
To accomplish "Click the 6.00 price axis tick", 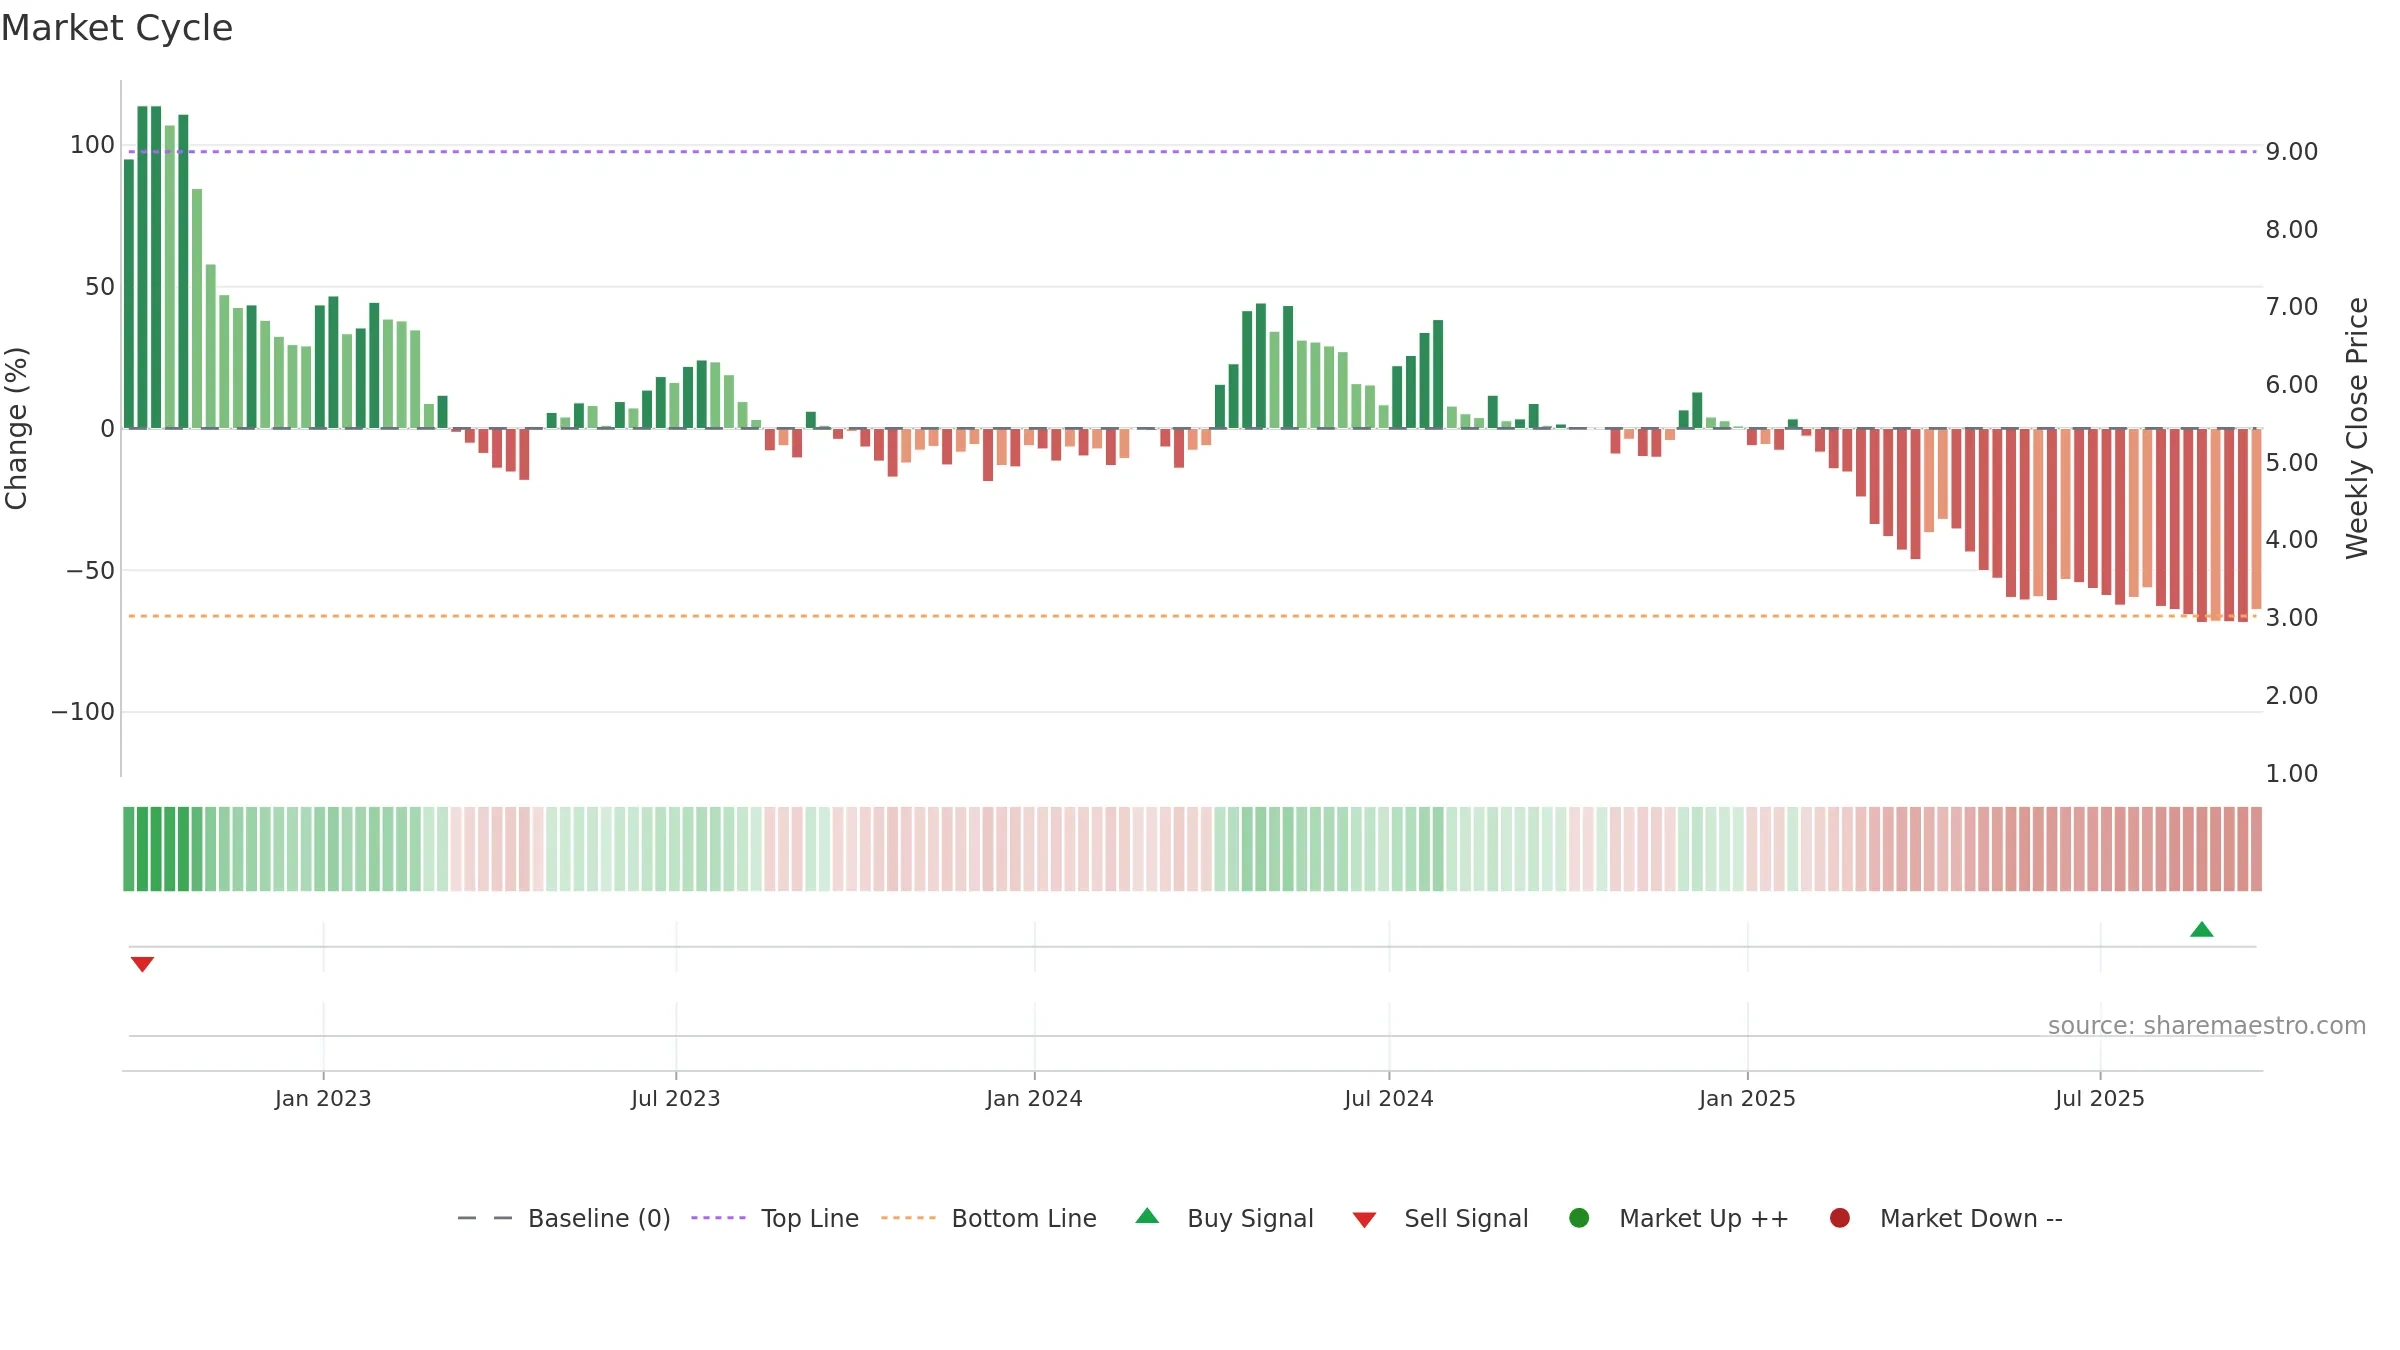I will 2291,385.
